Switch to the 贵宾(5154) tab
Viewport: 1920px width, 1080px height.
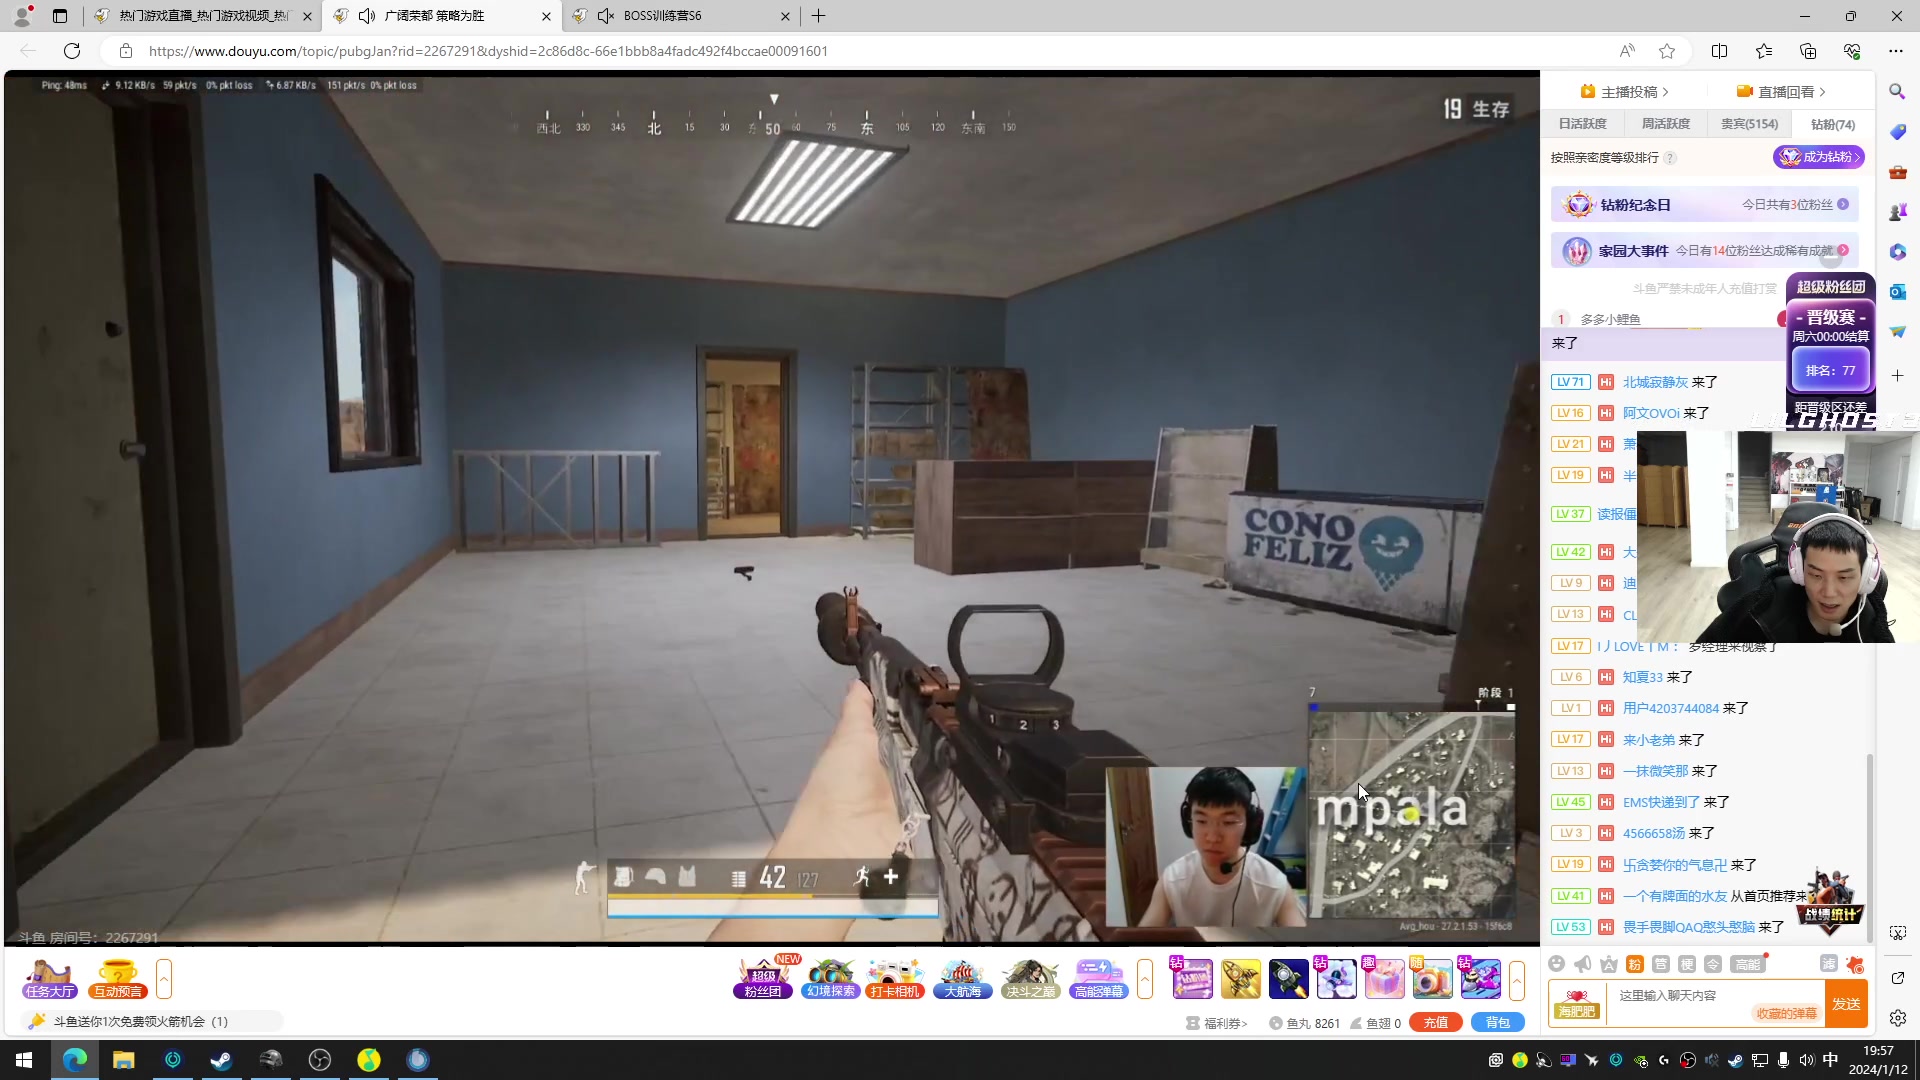point(1749,124)
